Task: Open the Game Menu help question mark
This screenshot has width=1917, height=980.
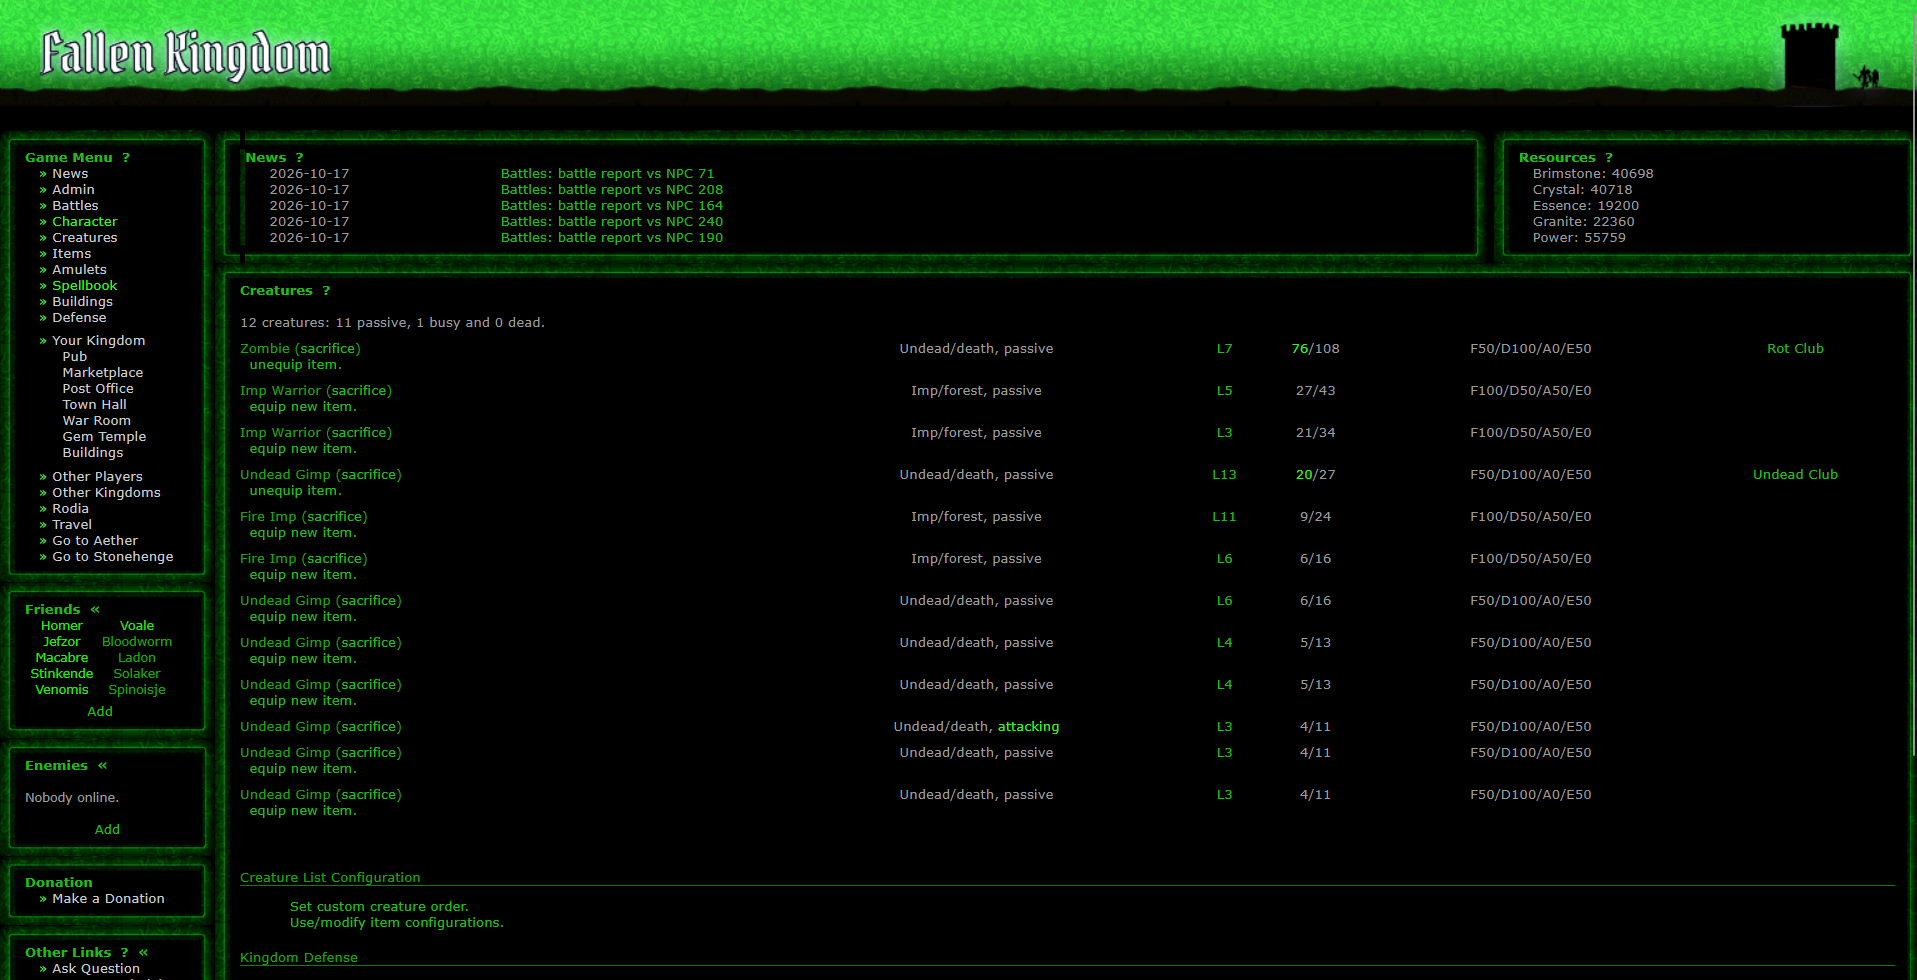Action: pos(126,157)
